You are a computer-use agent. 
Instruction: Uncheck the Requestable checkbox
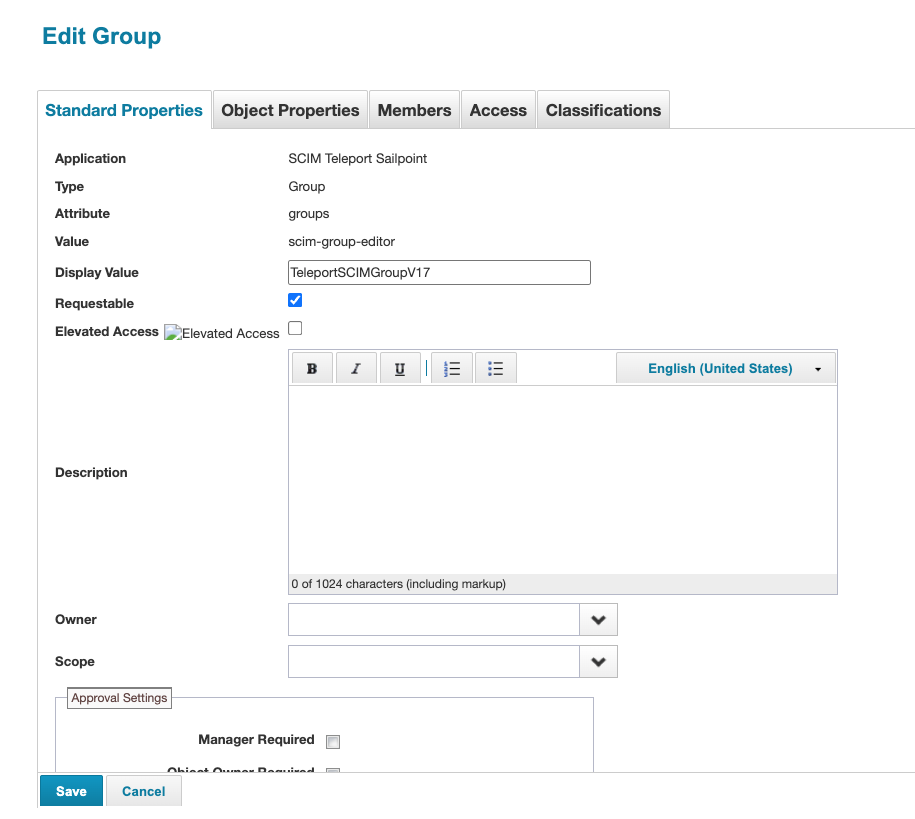click(x=295, y=300)
